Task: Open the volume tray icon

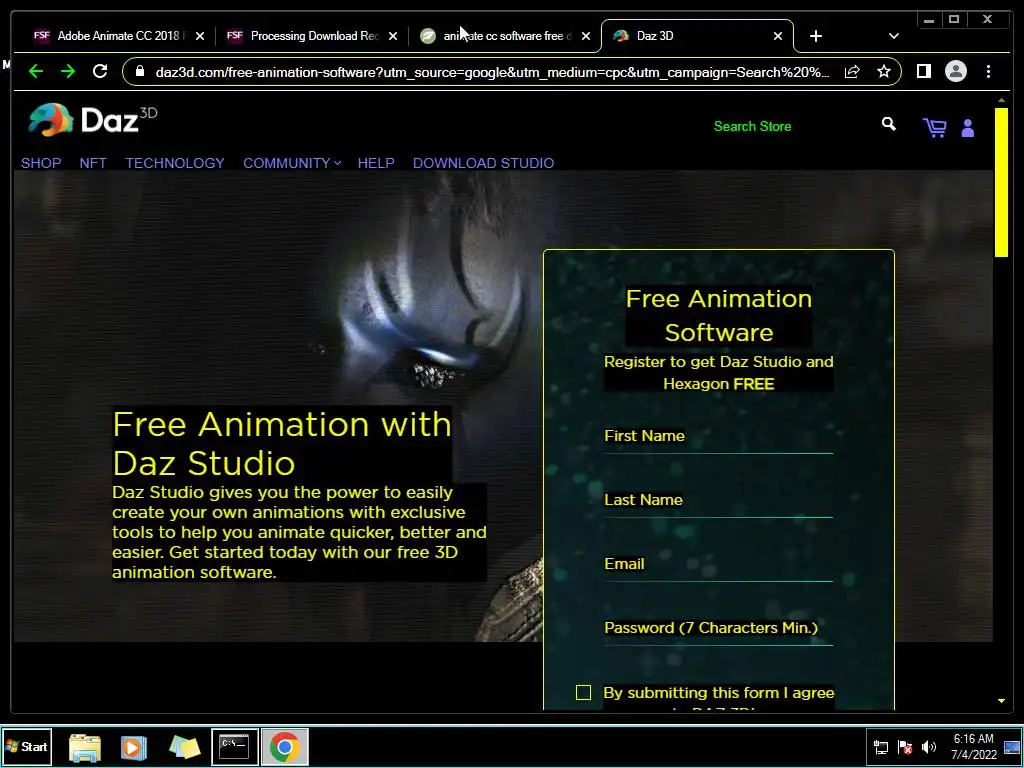Action: click(929, 747)
